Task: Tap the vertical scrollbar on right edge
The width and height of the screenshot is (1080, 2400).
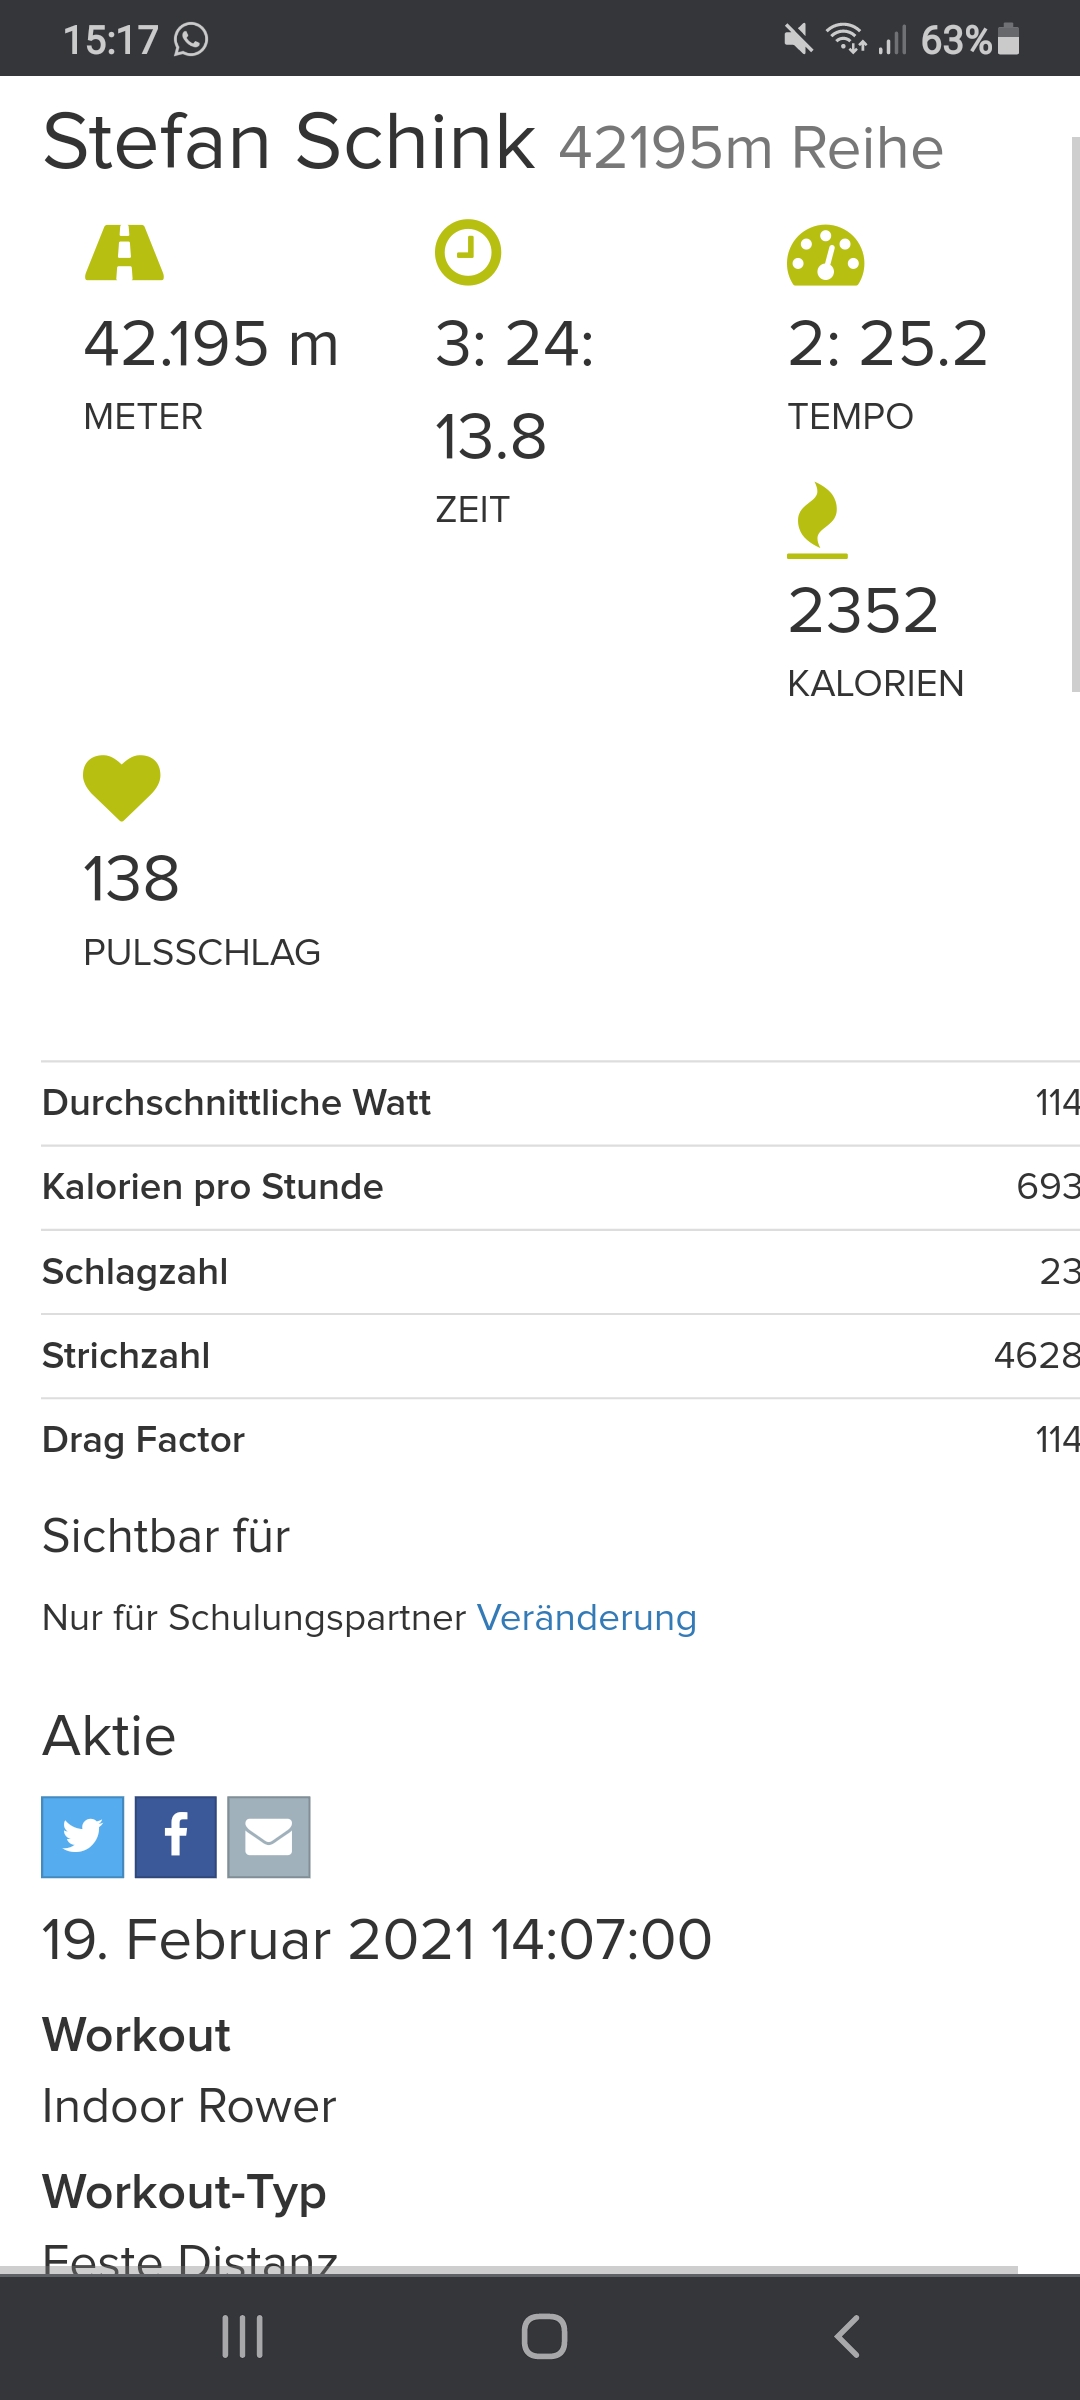Action: (1074, 414)
